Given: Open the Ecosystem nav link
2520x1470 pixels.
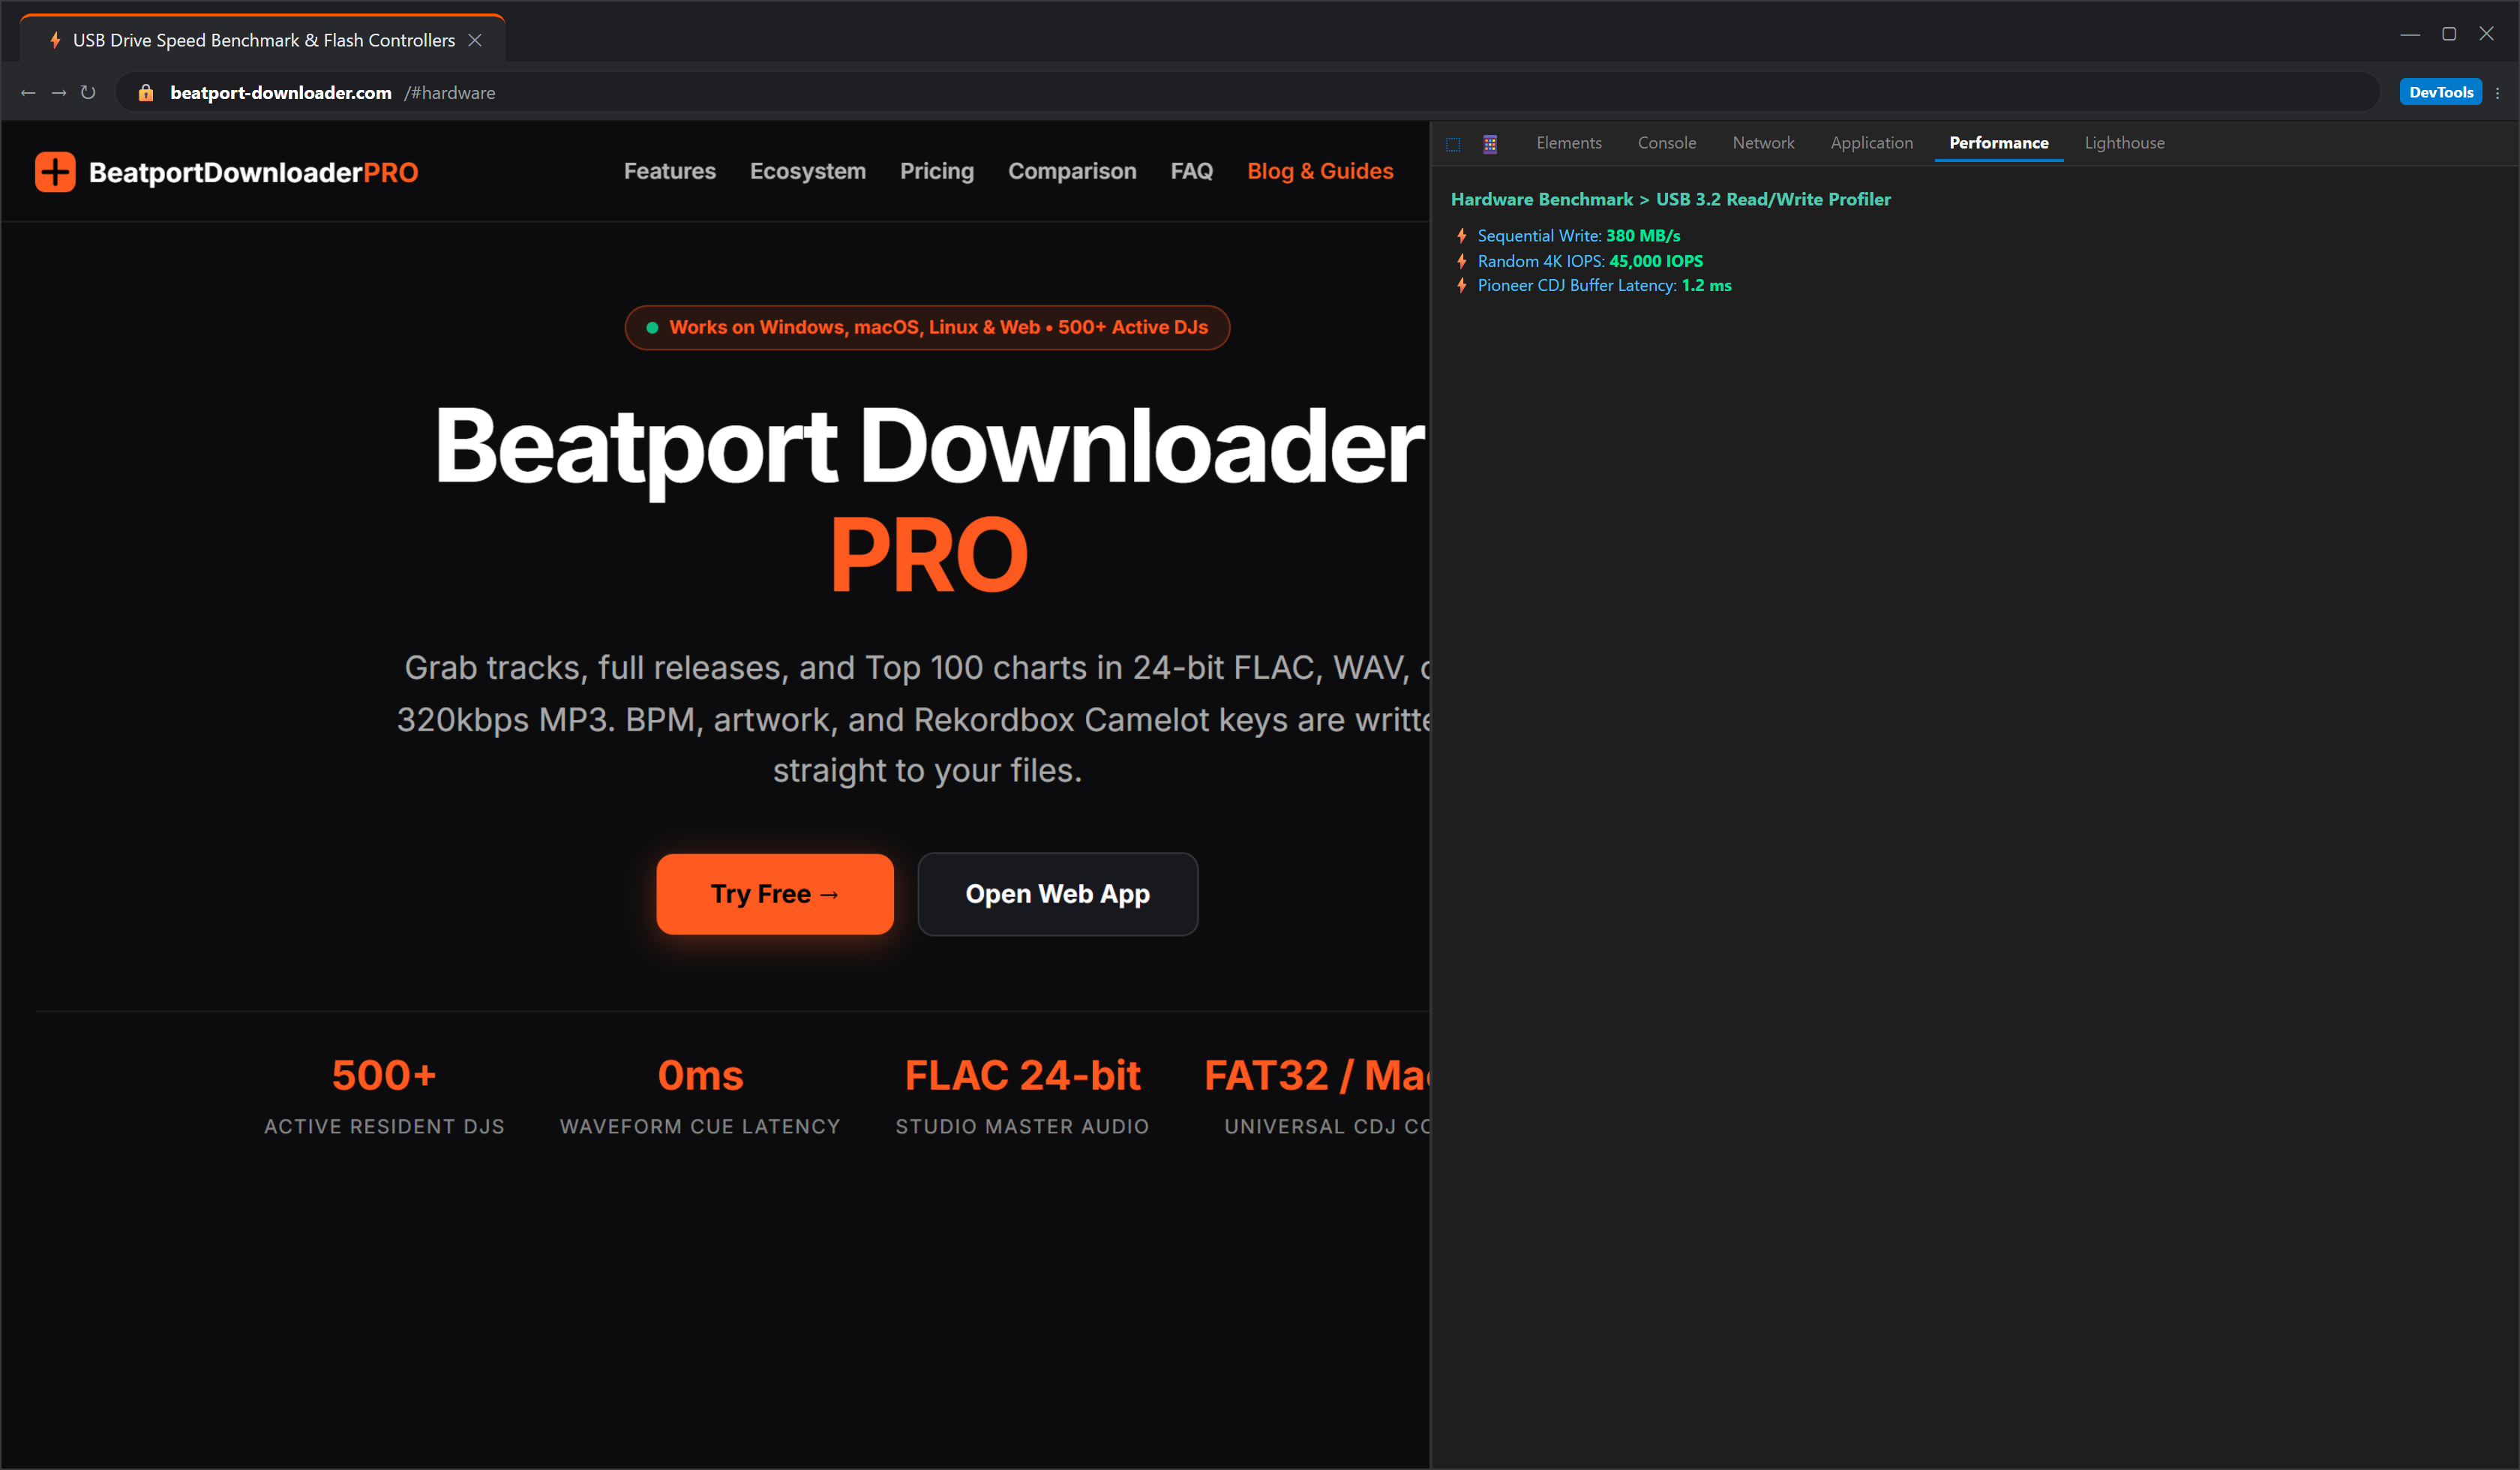Looking at the screenshot, I should coord(808,171).
